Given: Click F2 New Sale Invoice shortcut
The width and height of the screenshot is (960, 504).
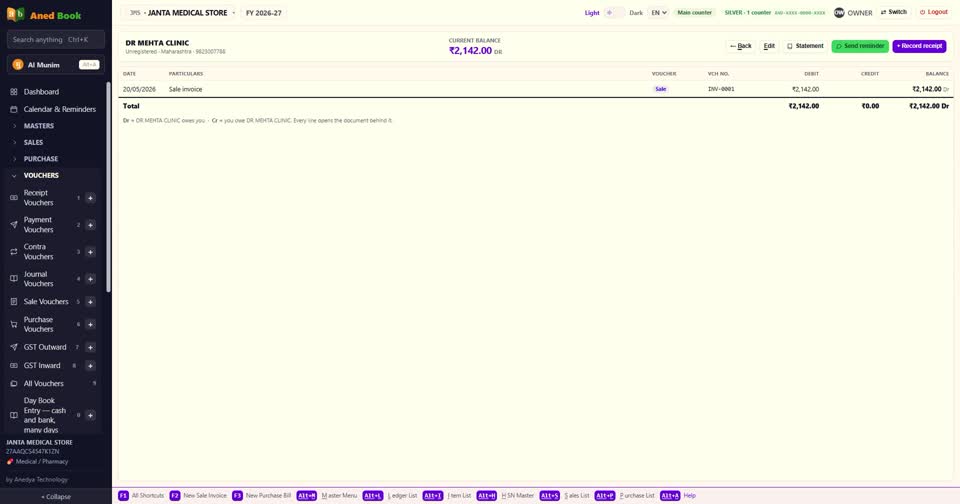Looking at the screenshot, I should click(198, 495).
